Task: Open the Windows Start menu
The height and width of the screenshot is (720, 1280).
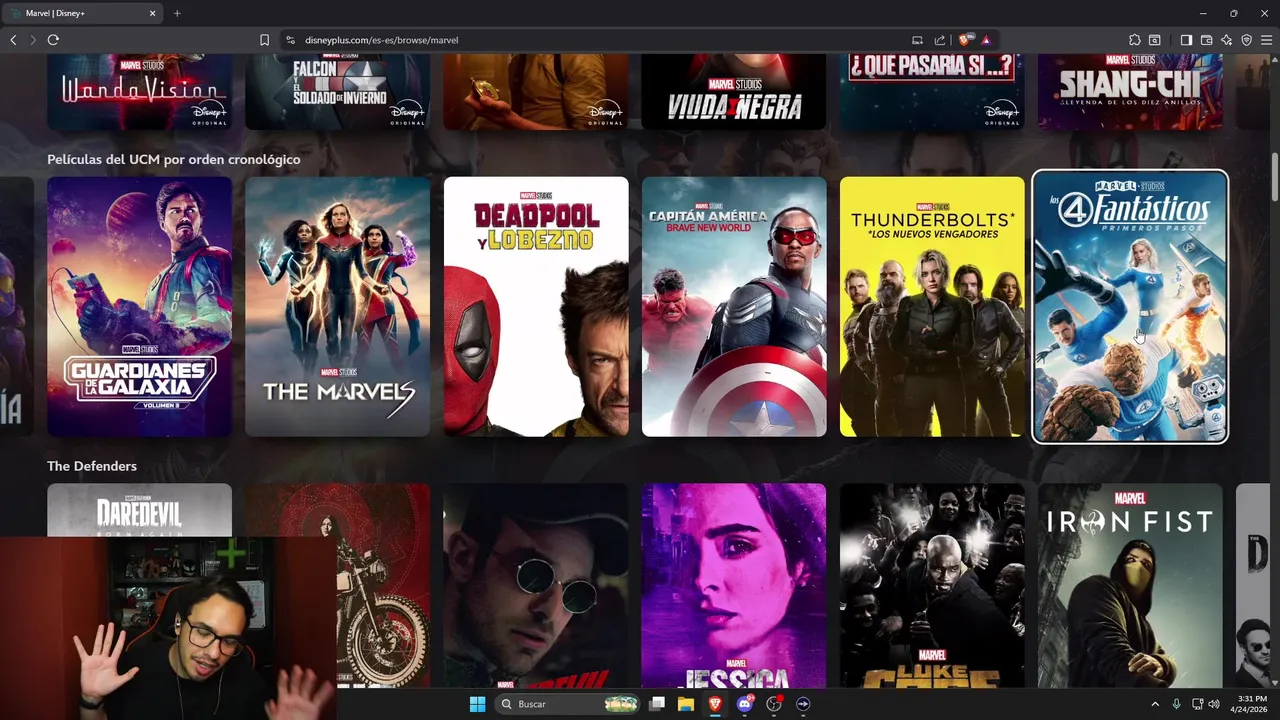Action: 477,704
